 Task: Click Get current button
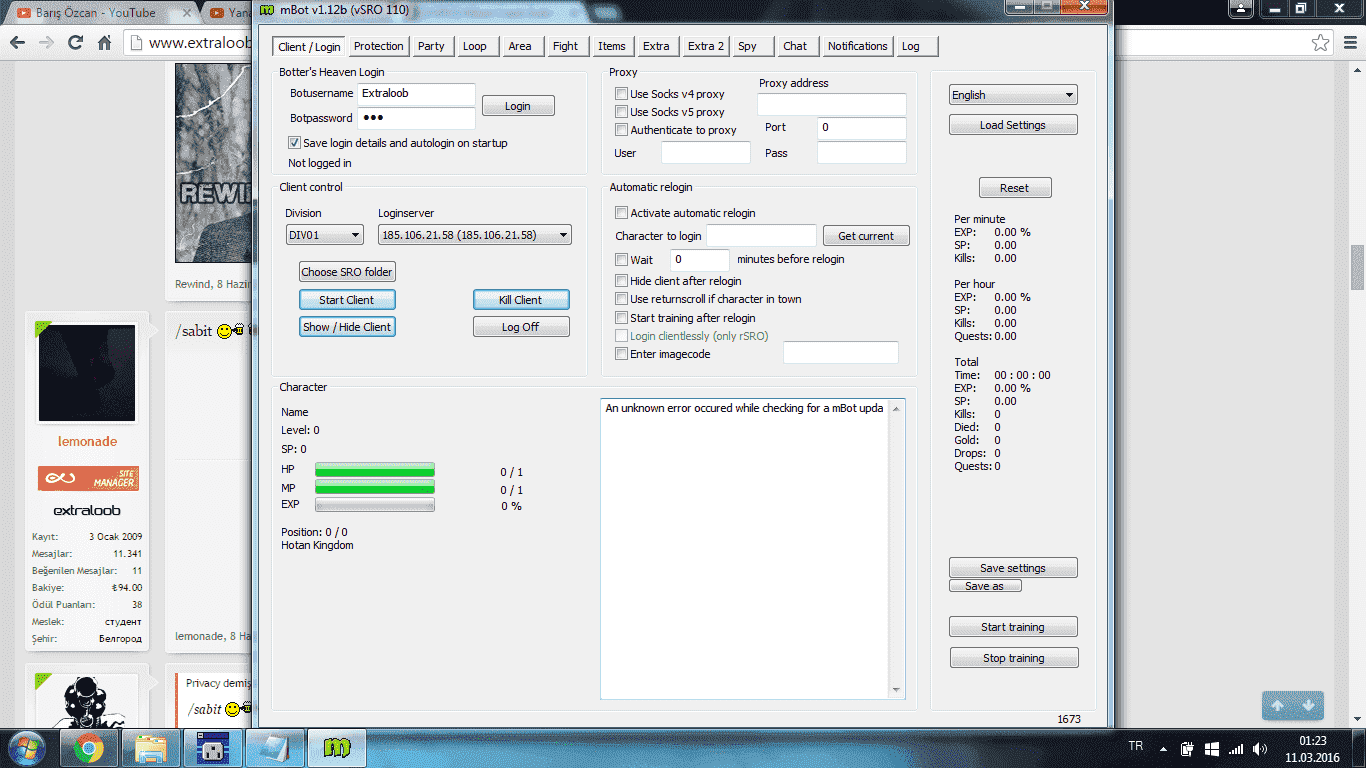(866, 236)
